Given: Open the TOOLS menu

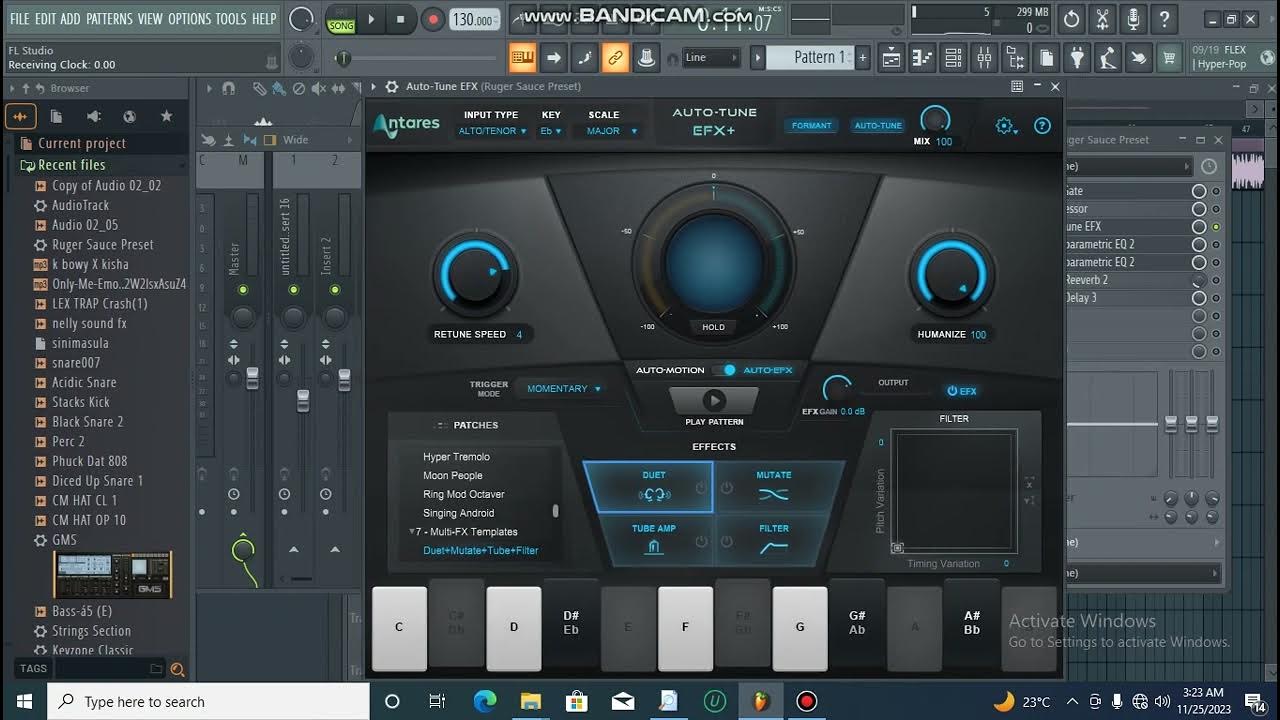Looking at the screenshot, I should (231, 19).
